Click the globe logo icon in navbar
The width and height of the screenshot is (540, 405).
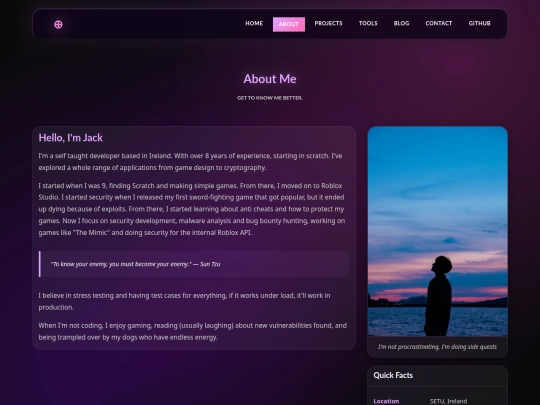(x=58, y=24)
